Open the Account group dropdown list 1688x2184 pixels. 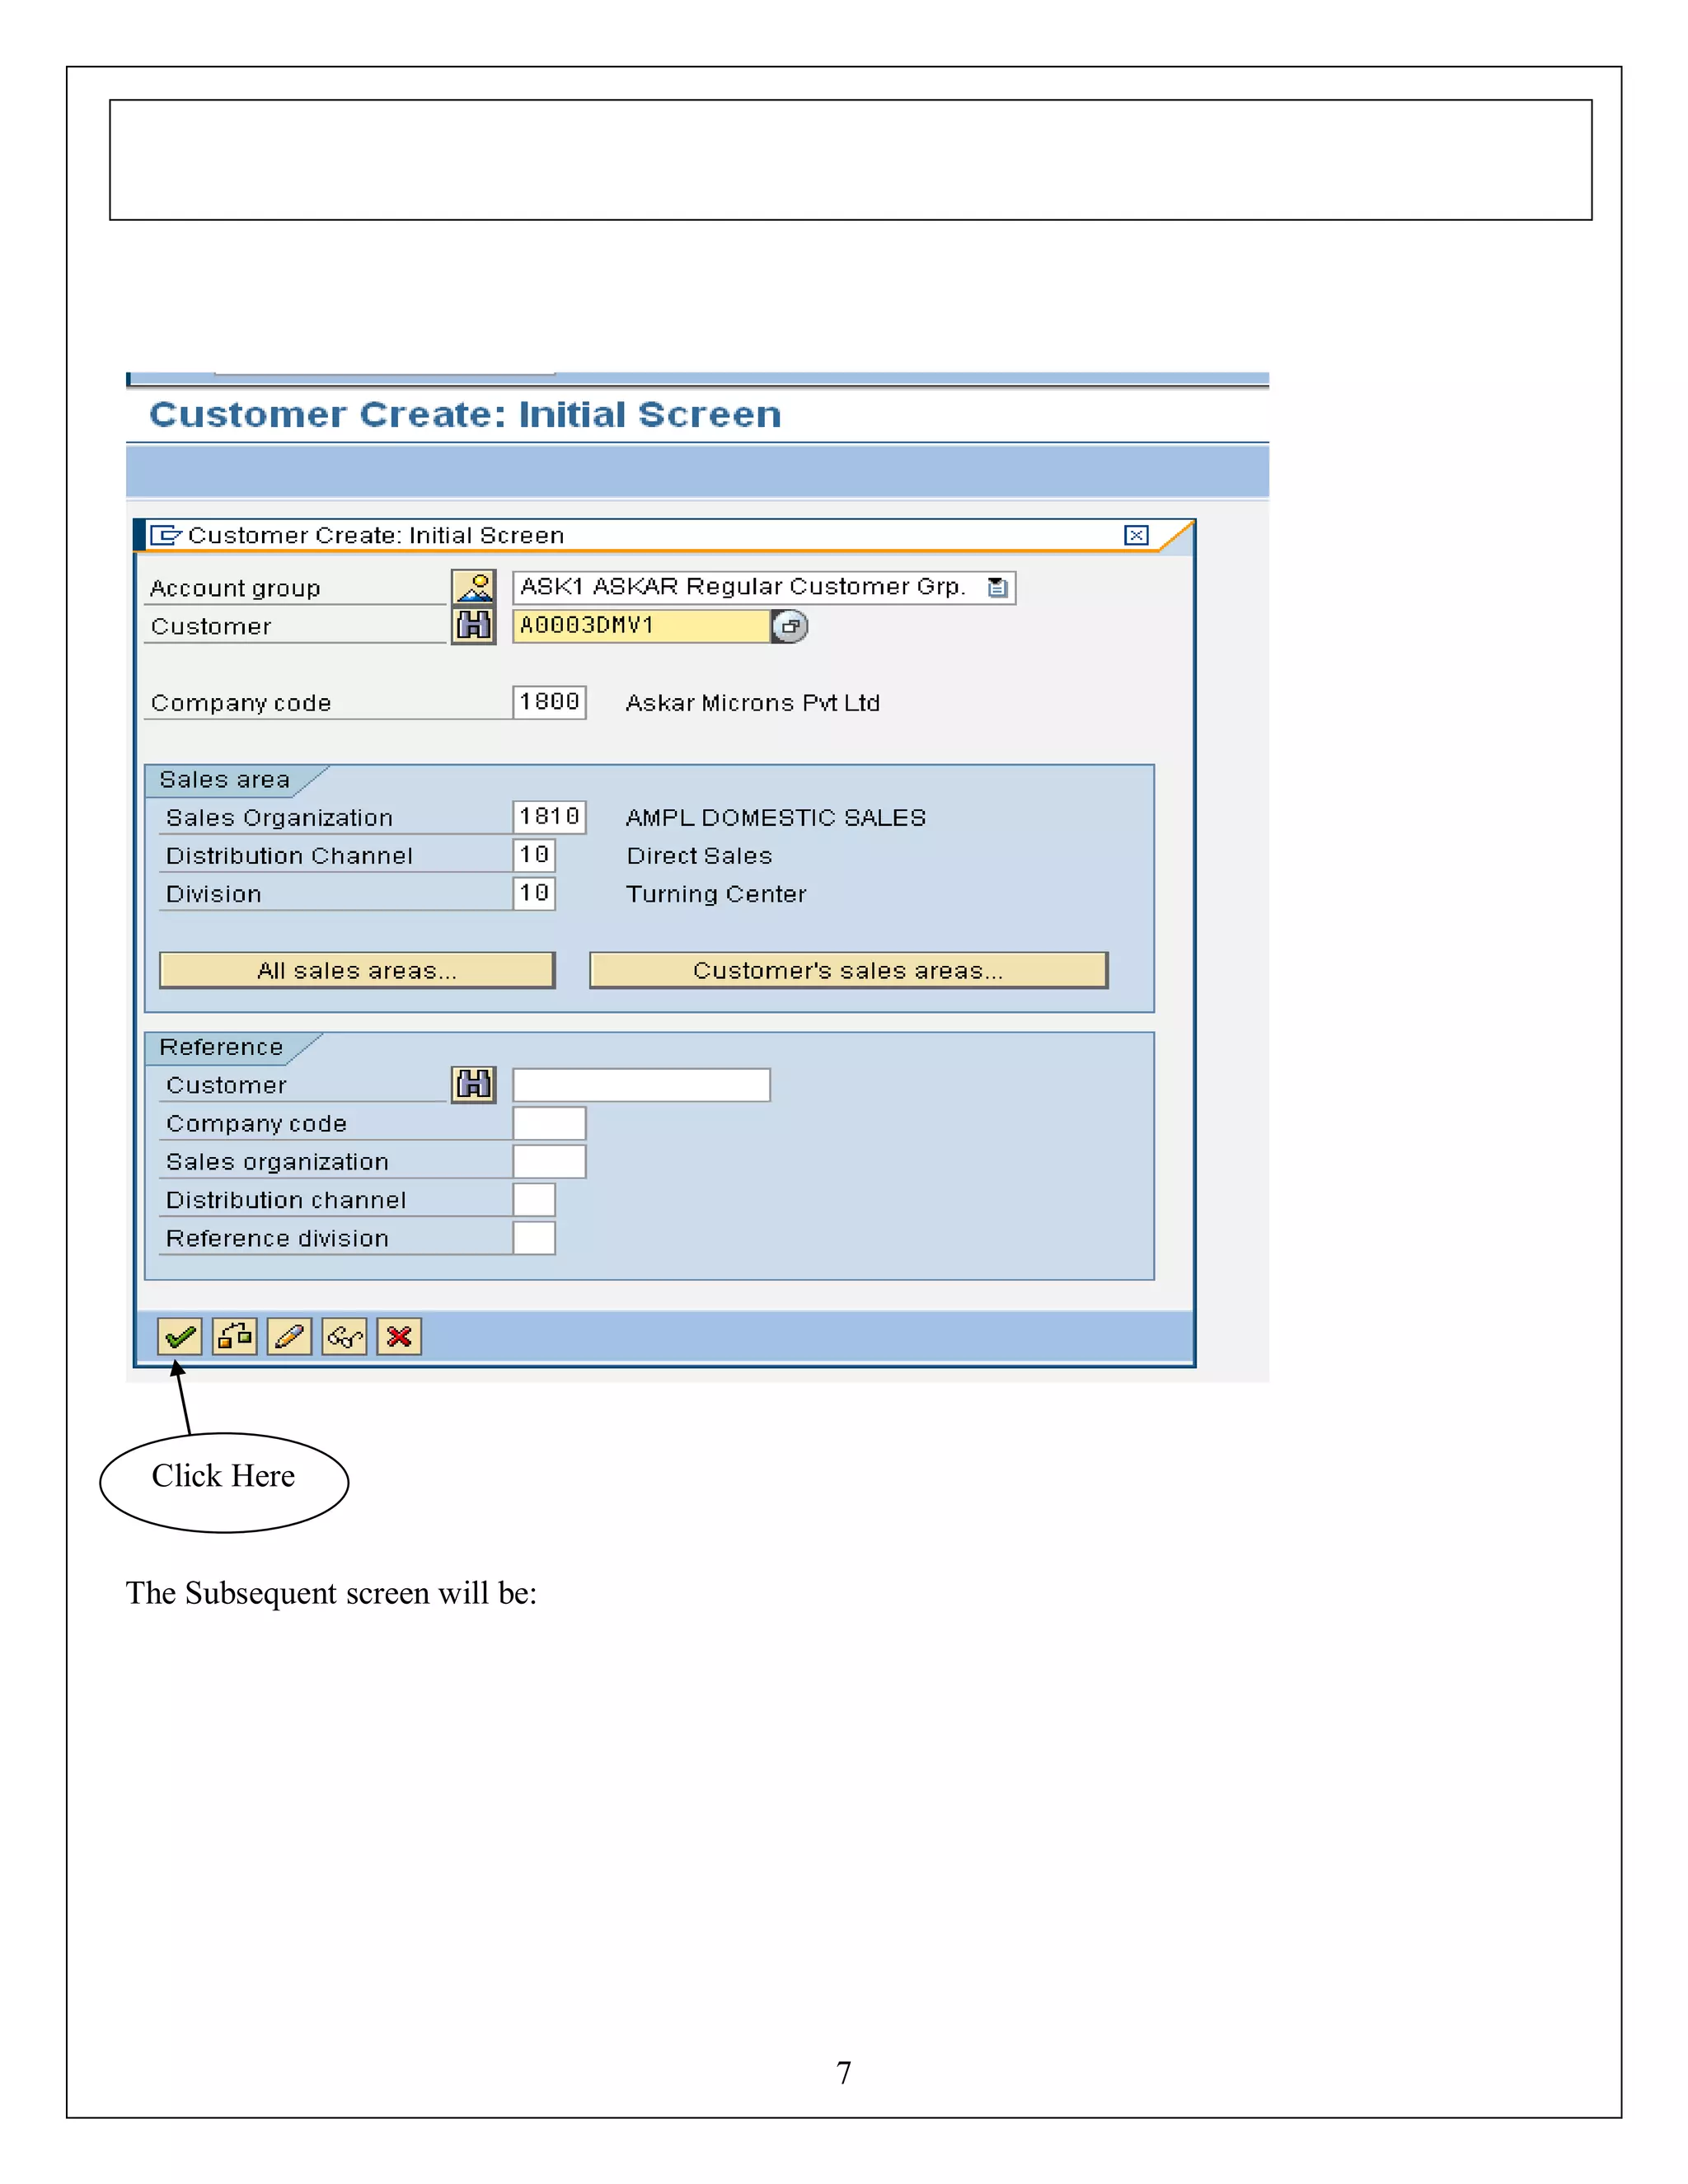[x=997, y=587]
